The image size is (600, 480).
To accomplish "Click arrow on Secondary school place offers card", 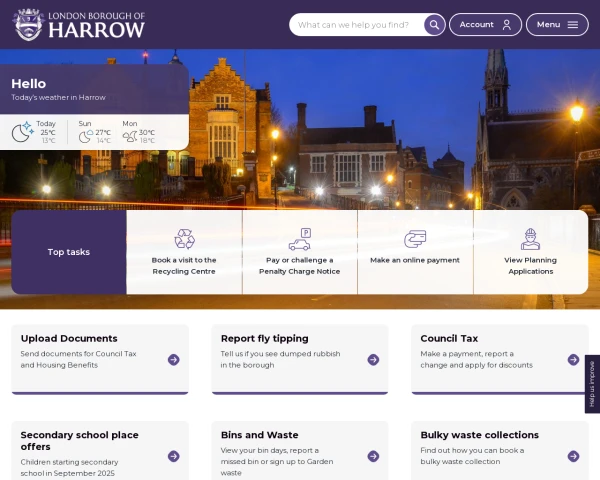I will point(173,456).
